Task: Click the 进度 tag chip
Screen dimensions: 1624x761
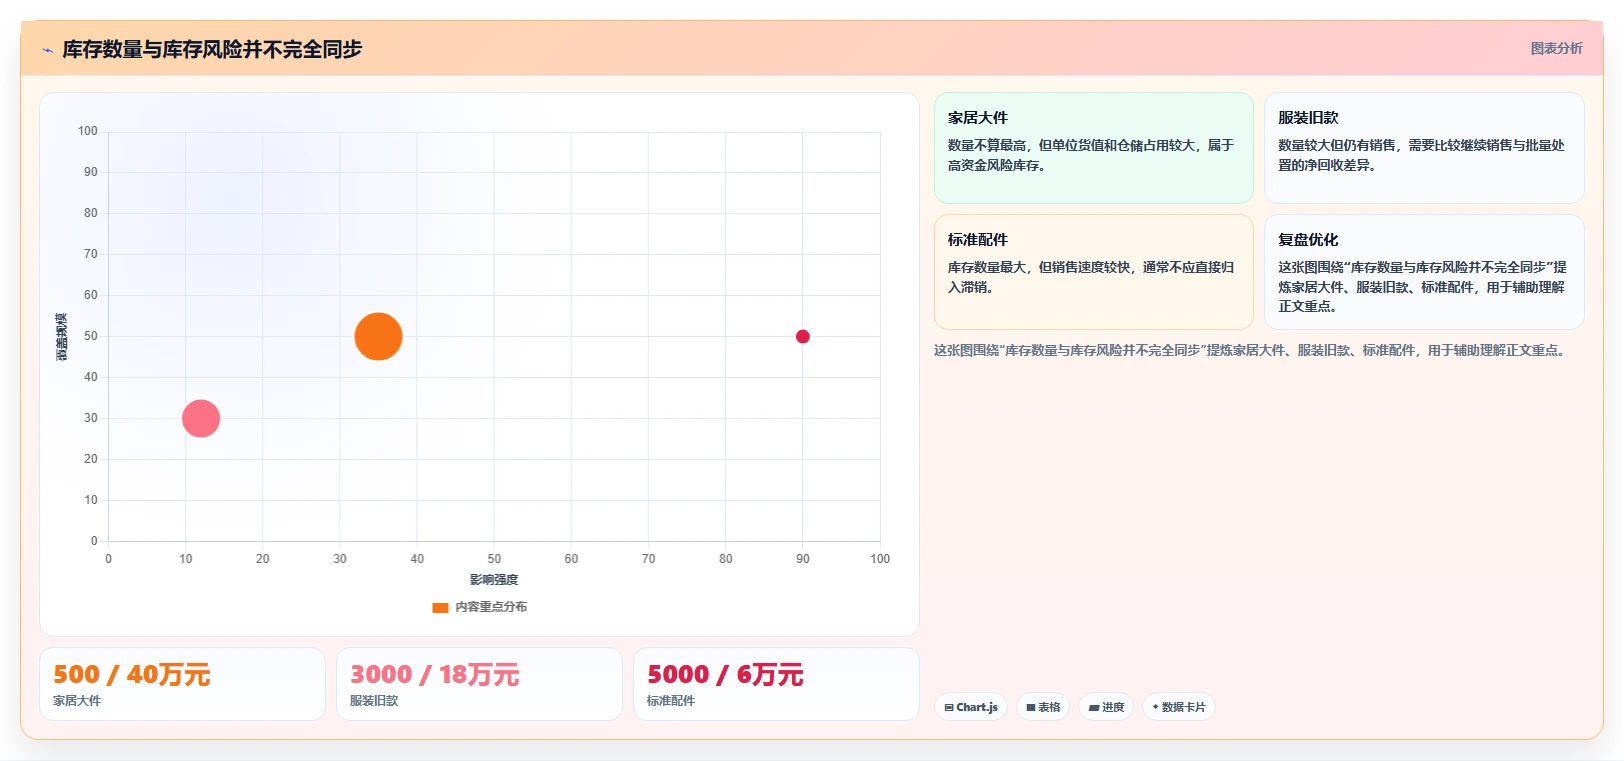Action: 1106,707
